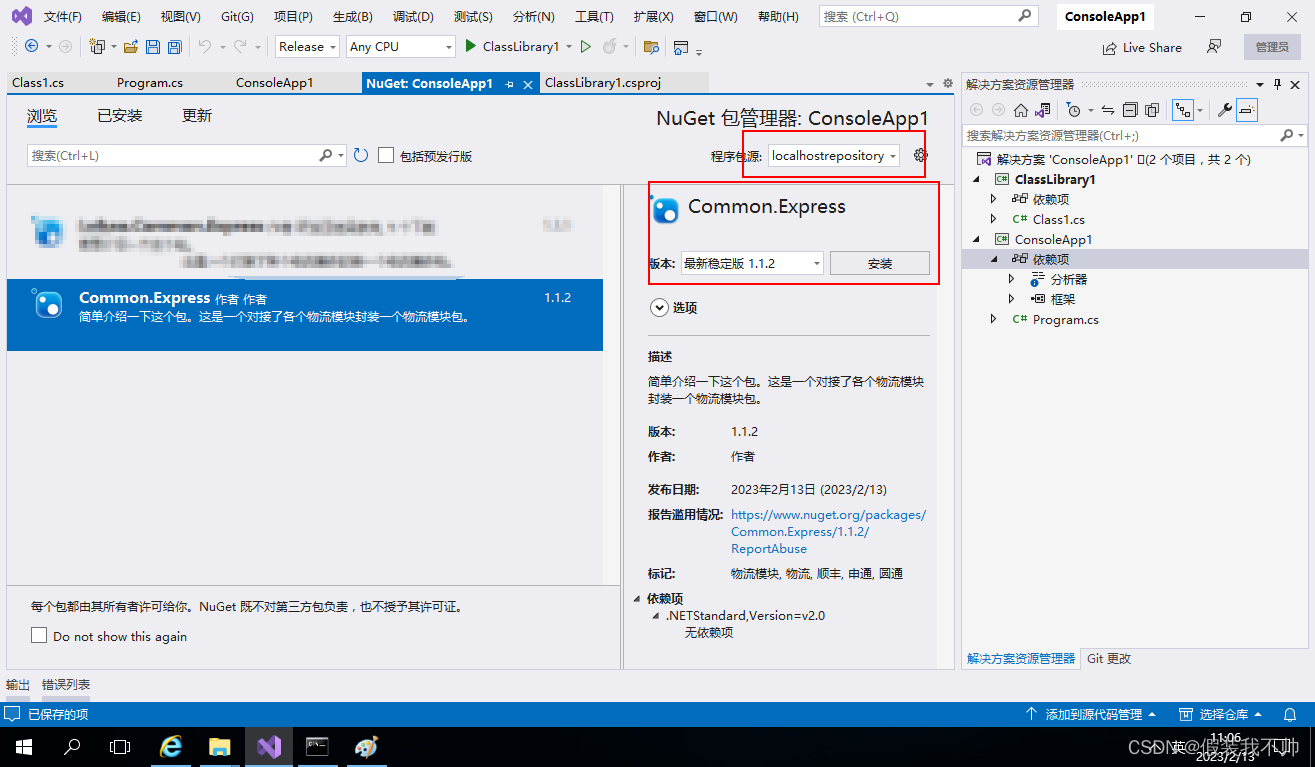Toggle nested view mode in Solution Explorer
This screenshot has height=767, width=1315.
coord(1182,110)
